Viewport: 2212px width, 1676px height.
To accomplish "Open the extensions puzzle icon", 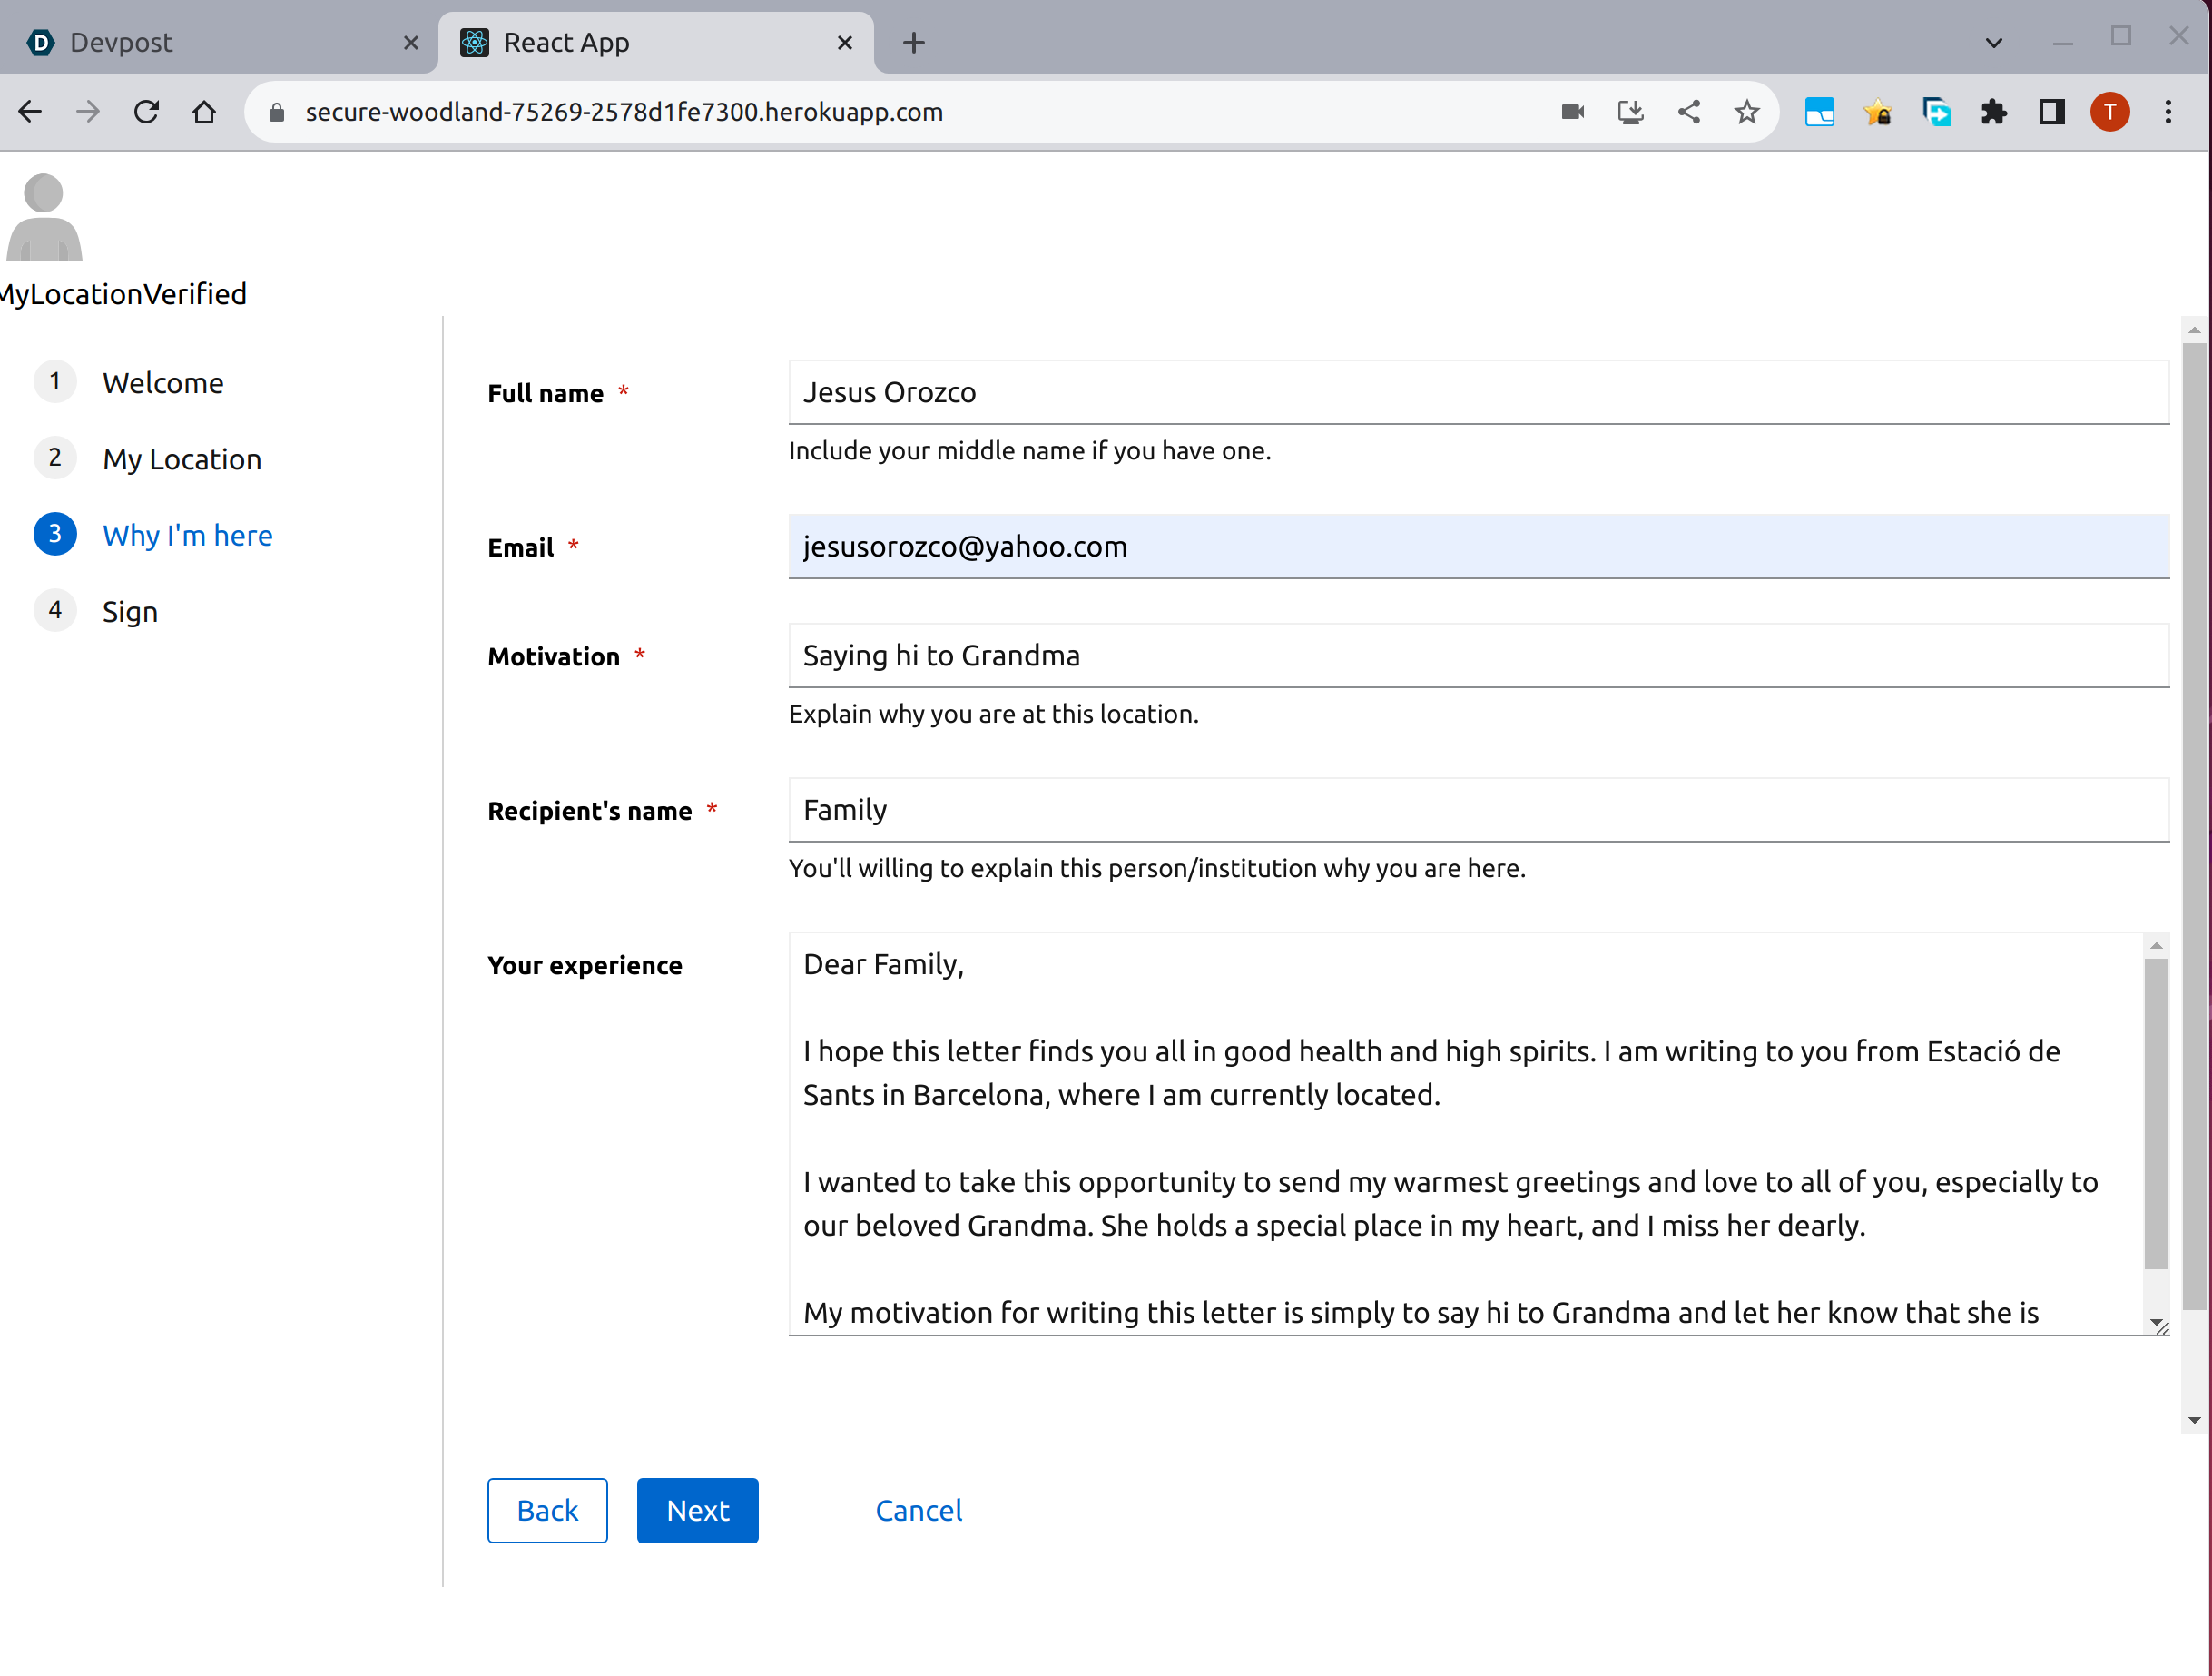I will 1993,112.
